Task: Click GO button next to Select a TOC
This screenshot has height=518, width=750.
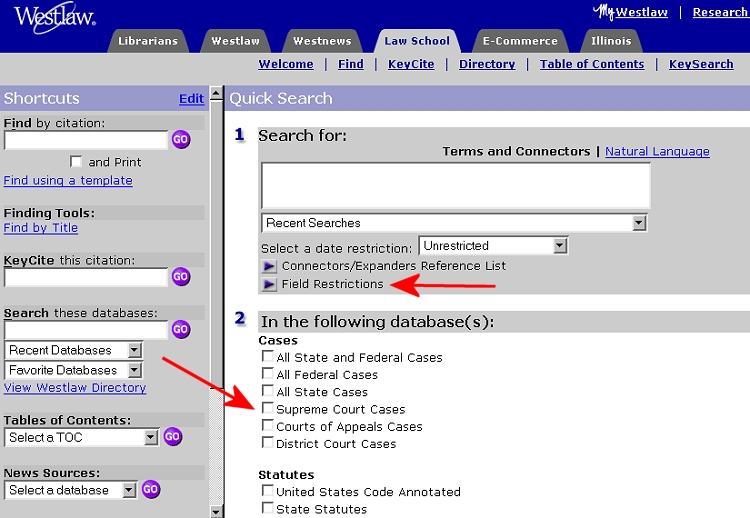Action: [173, 436]
